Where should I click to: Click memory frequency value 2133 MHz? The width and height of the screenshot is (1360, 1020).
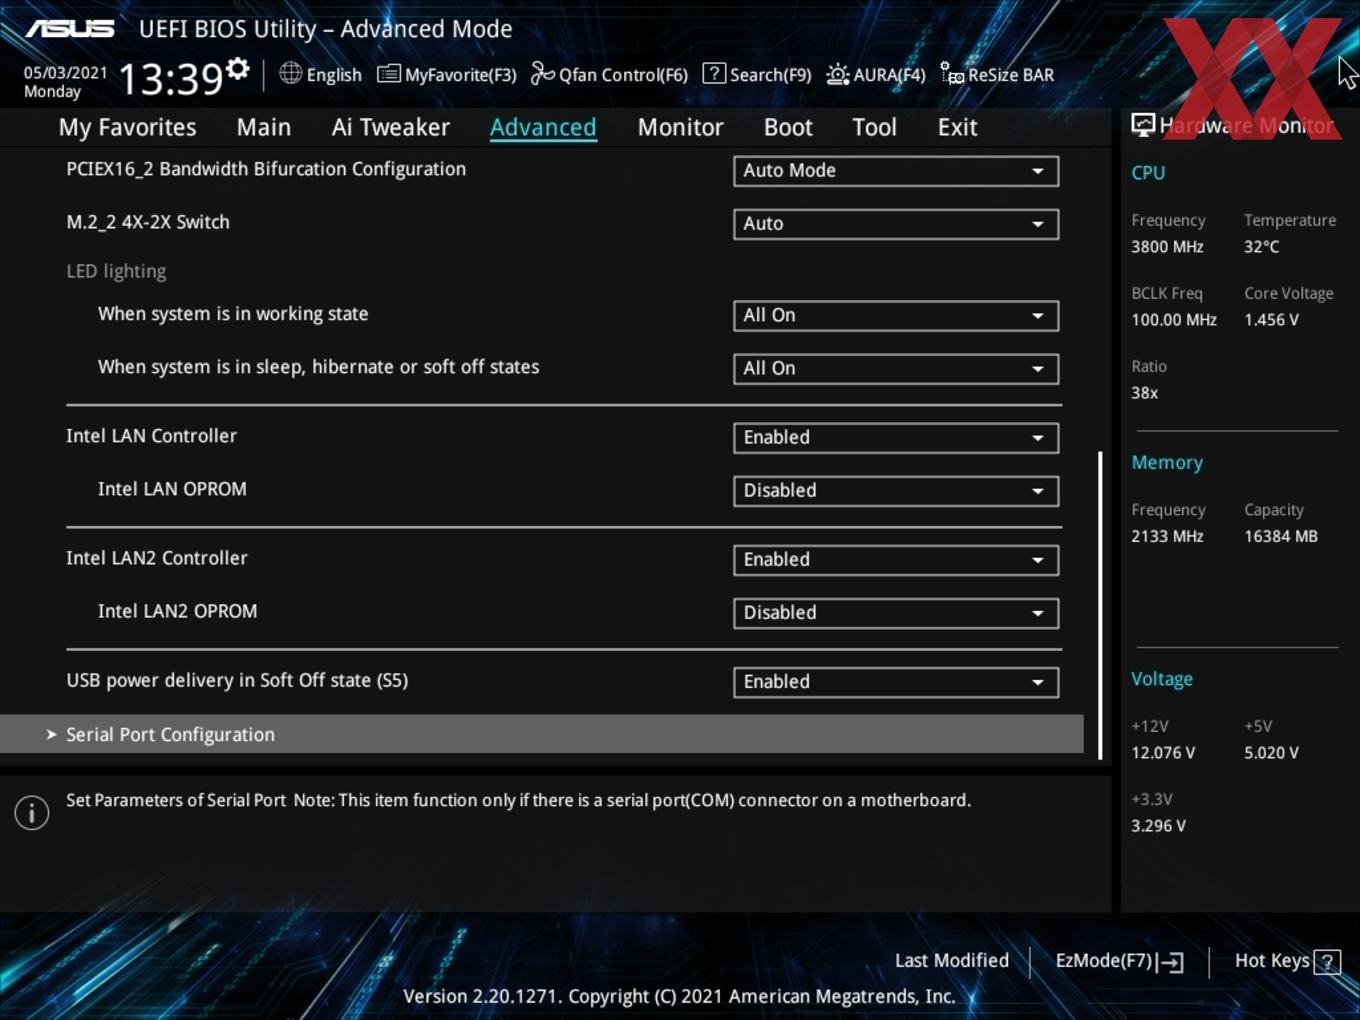click(x=1167, y=536)
